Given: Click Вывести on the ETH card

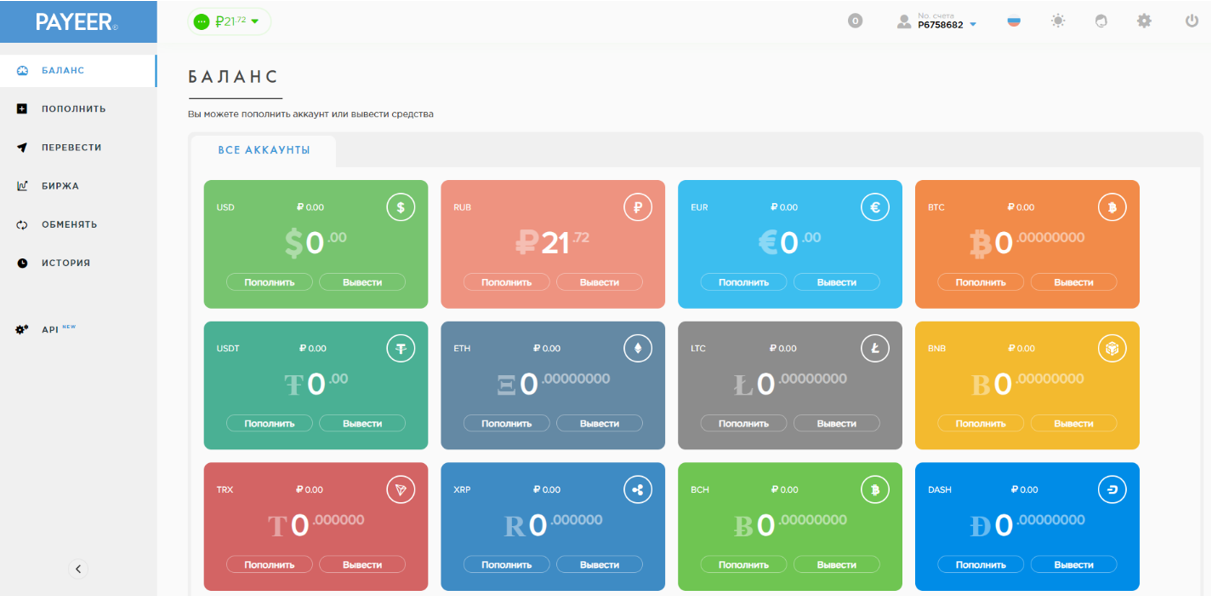Looking at the screenshot, I should [x=599, y=424].
